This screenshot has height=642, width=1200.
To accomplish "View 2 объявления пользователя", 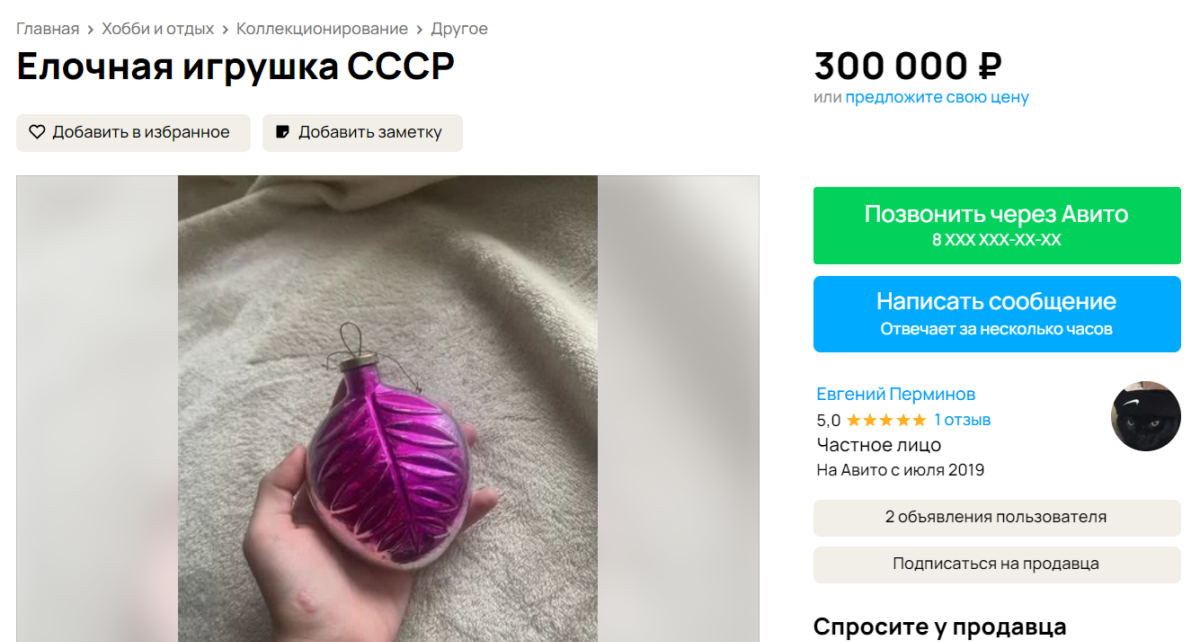I will click(996, 517).
